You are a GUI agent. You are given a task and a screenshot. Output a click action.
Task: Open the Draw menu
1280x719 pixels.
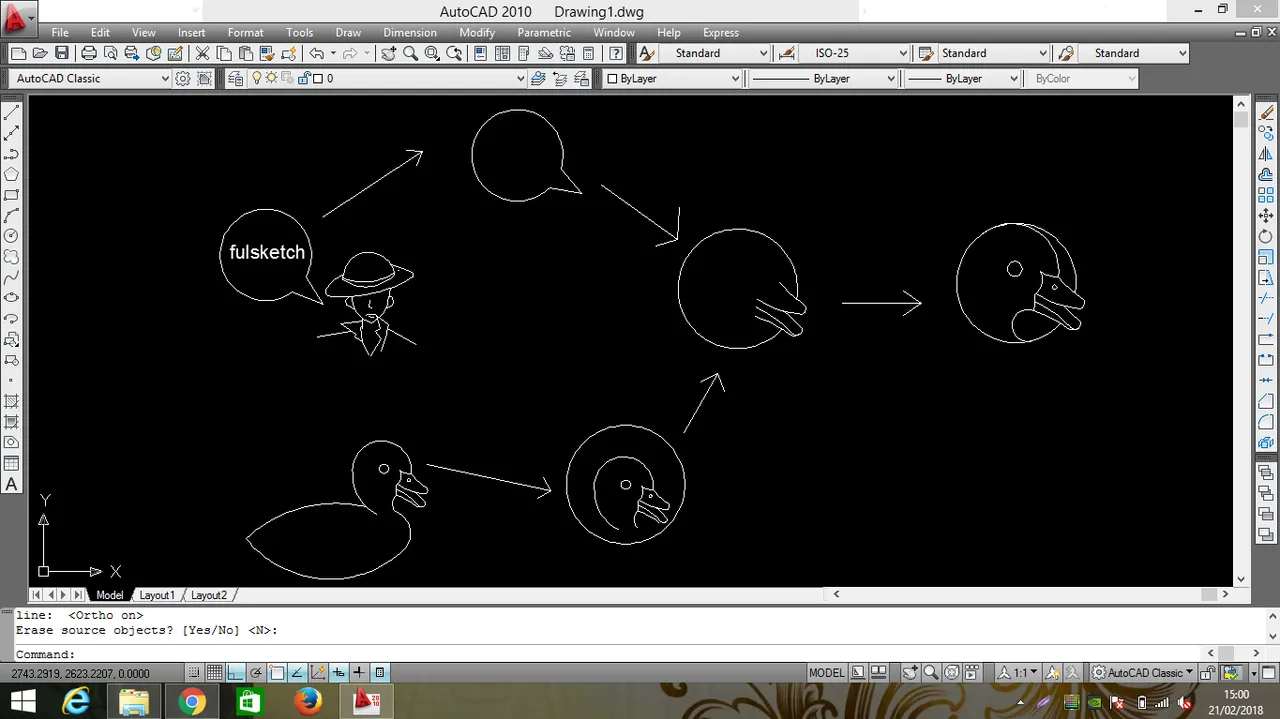(348, 32)
